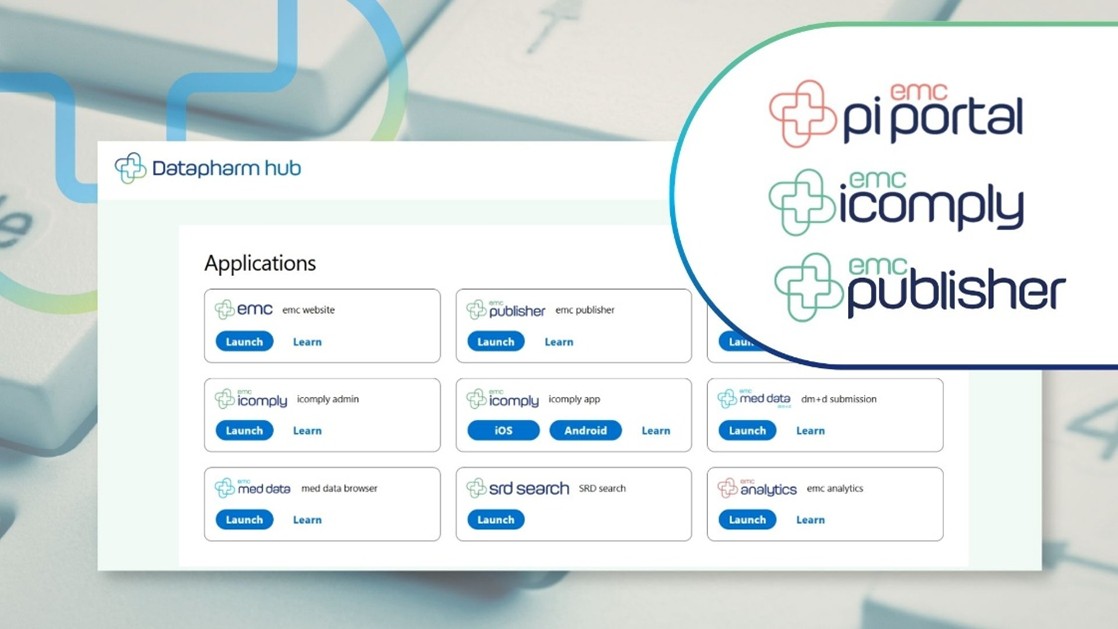Click the icomply app logo icon
1118x629 pixels.
(x=477, y=399)
